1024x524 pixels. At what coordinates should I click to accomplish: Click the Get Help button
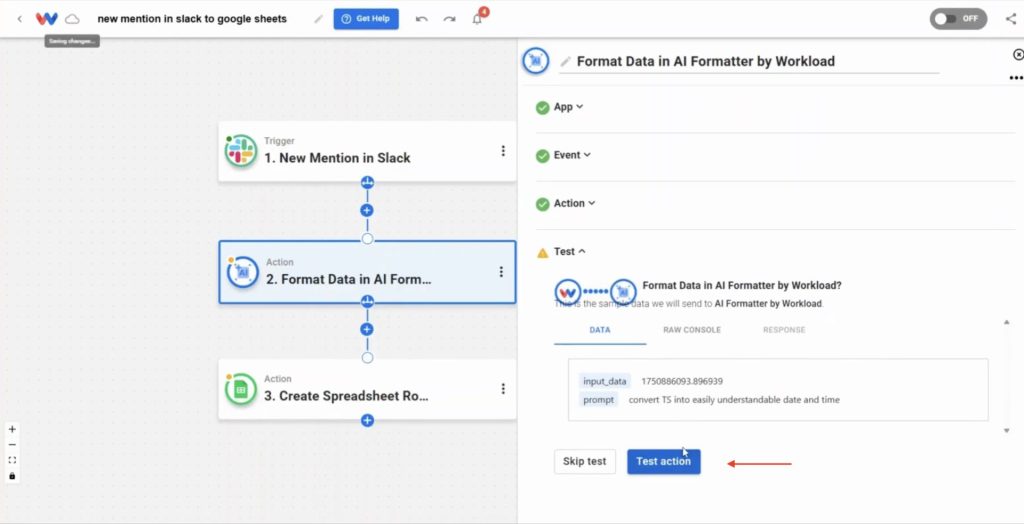[x=366, y=19]
